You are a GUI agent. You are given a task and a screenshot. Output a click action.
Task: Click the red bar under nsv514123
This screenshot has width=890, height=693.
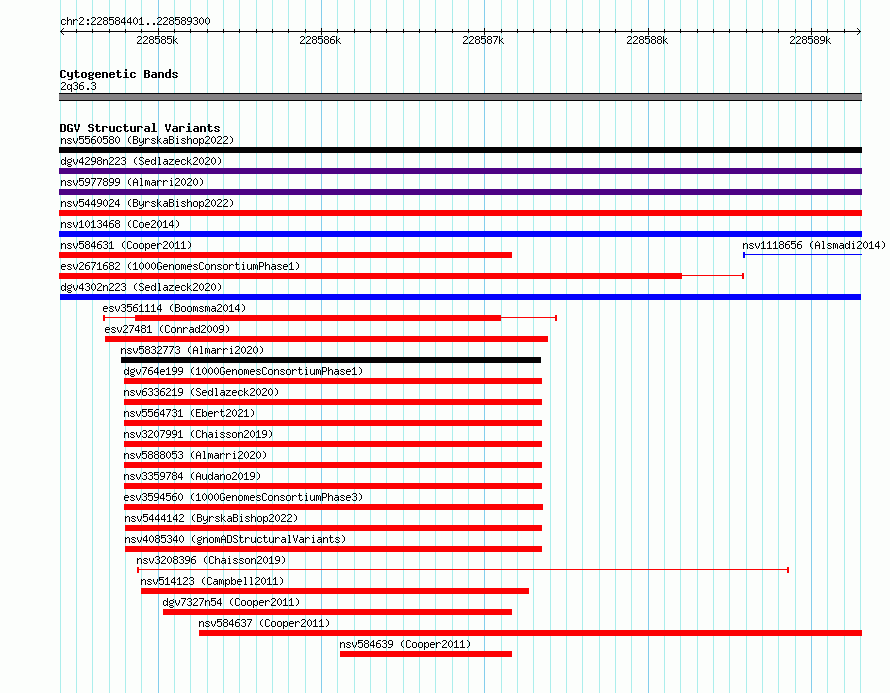335,591
